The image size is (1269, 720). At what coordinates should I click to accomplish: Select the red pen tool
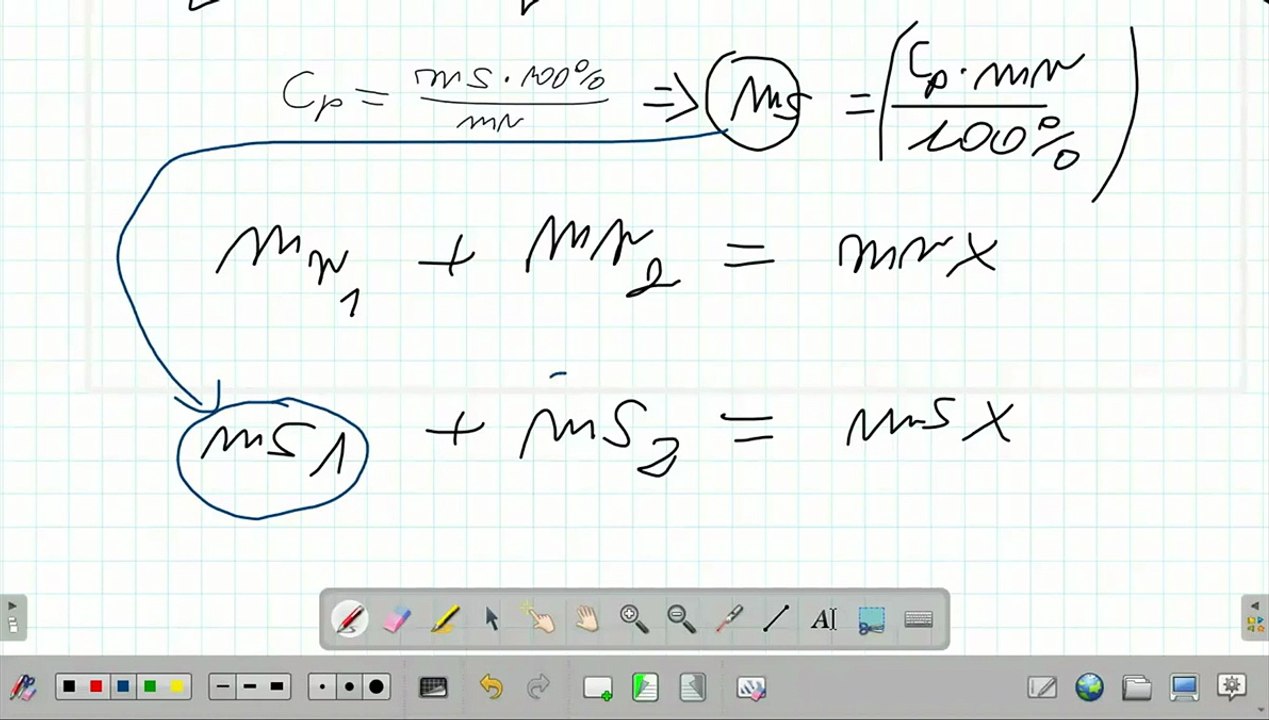[x=350, y=620]
